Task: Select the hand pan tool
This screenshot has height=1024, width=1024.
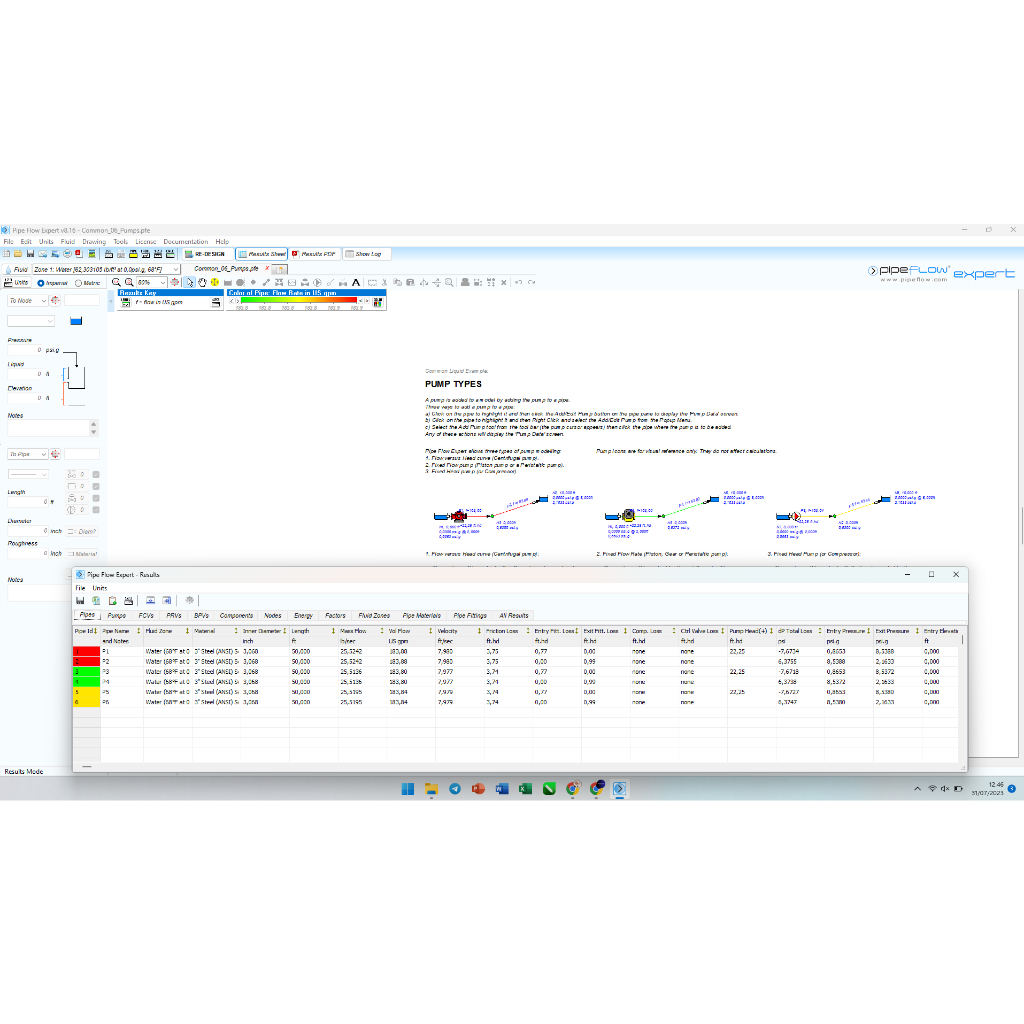Action: (202, 282)
